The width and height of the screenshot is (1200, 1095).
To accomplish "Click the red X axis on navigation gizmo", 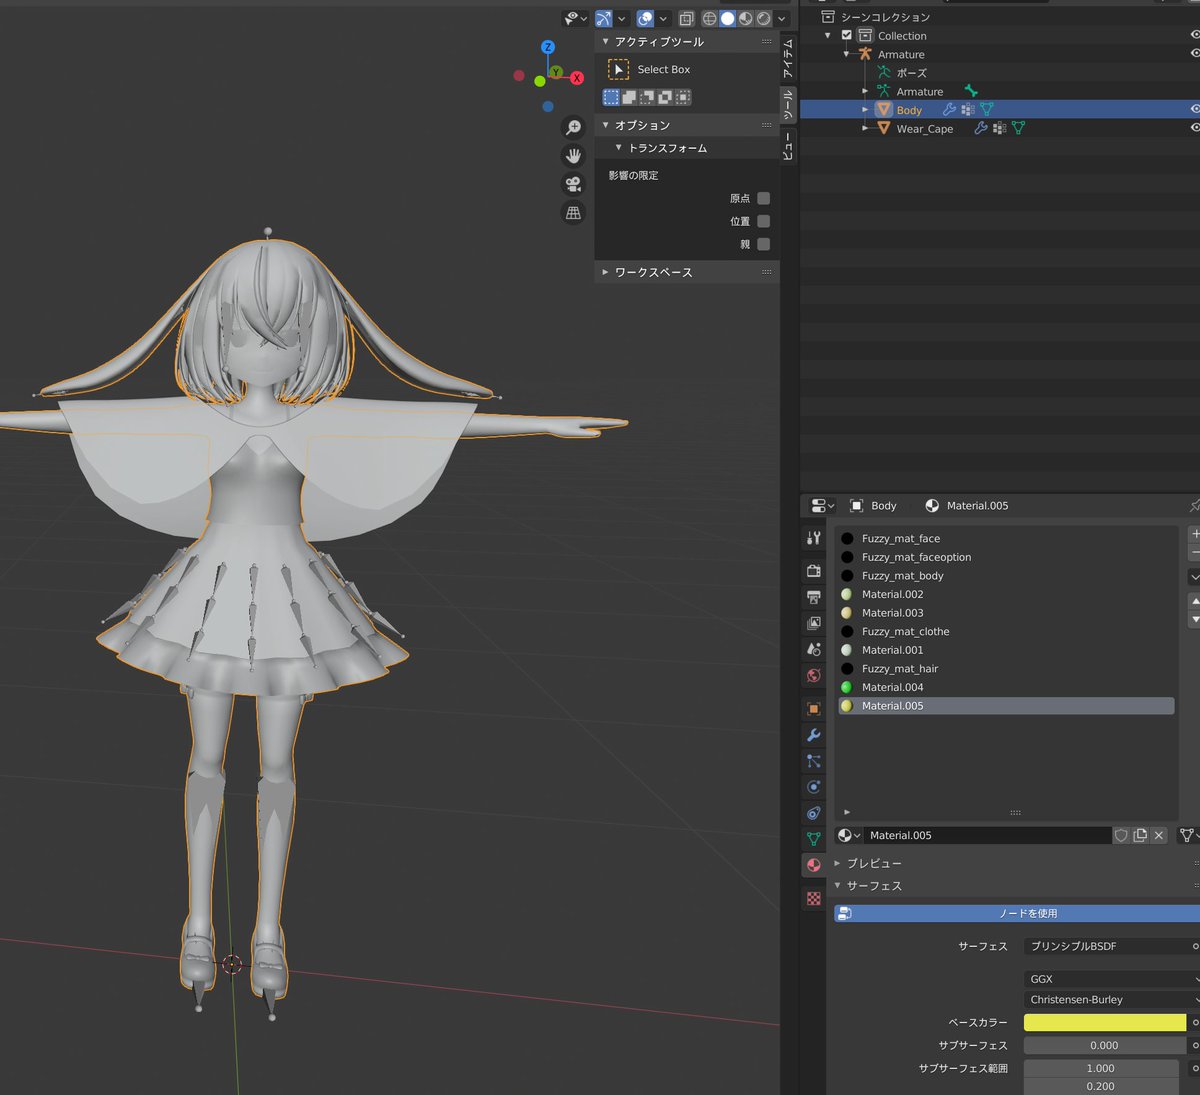I will (x=577, y=78).
